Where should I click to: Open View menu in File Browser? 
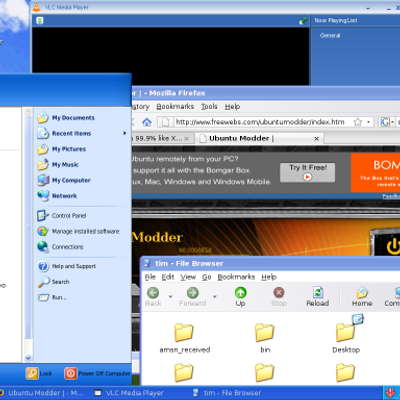pyautogui.click(x=188, y=277)
